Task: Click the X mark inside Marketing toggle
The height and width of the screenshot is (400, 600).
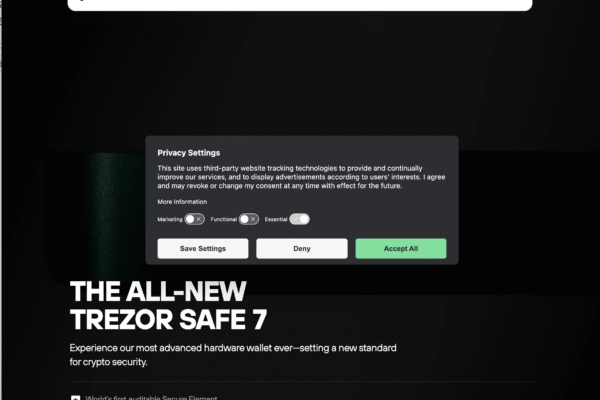Action: coord(199,219)
